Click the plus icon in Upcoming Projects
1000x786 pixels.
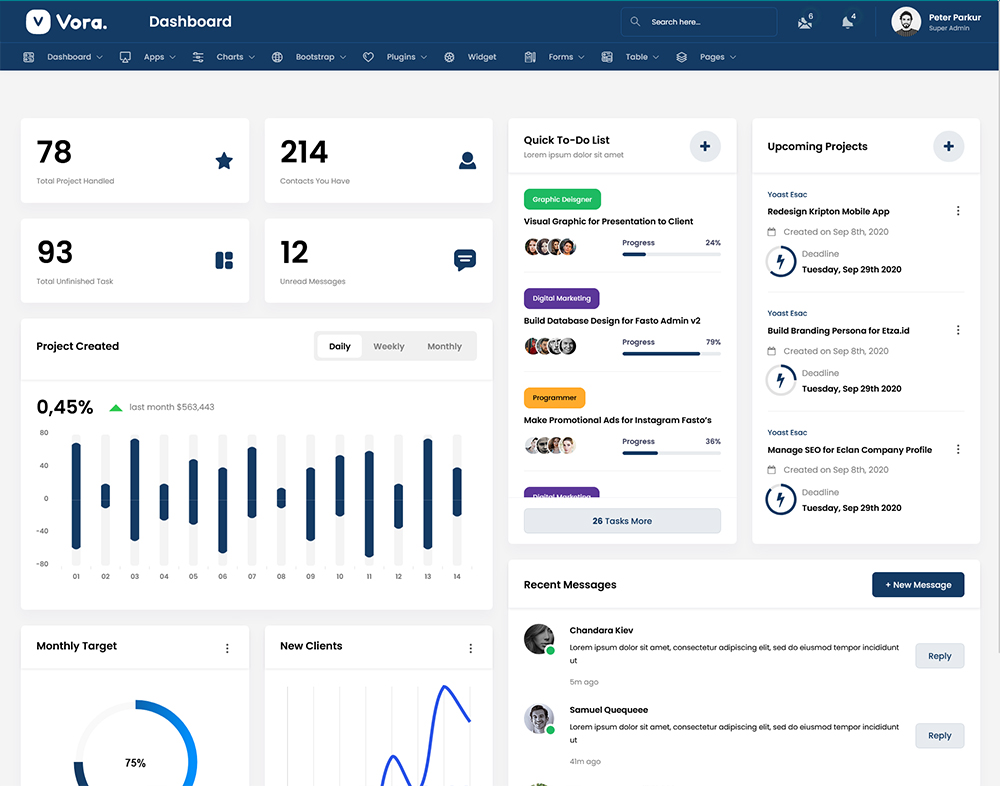pyautogui.click(x=948, y=147)
